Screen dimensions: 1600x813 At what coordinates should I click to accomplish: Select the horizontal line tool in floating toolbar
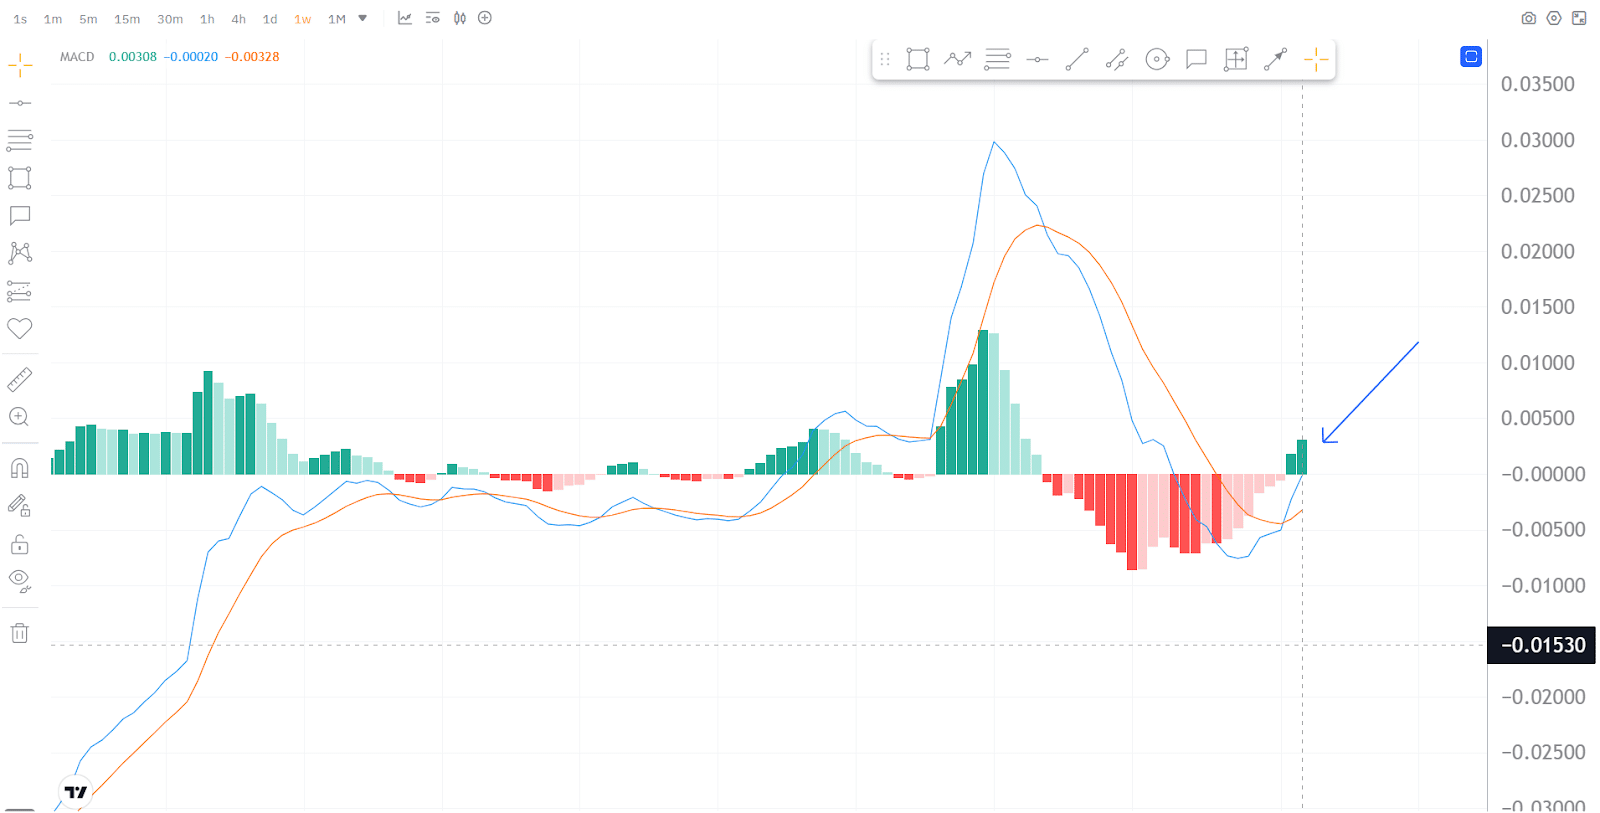(1037, 60)
